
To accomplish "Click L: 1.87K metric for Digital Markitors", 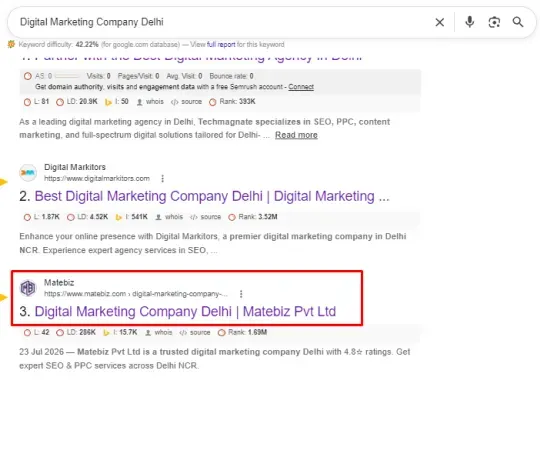I will (42, 217).
